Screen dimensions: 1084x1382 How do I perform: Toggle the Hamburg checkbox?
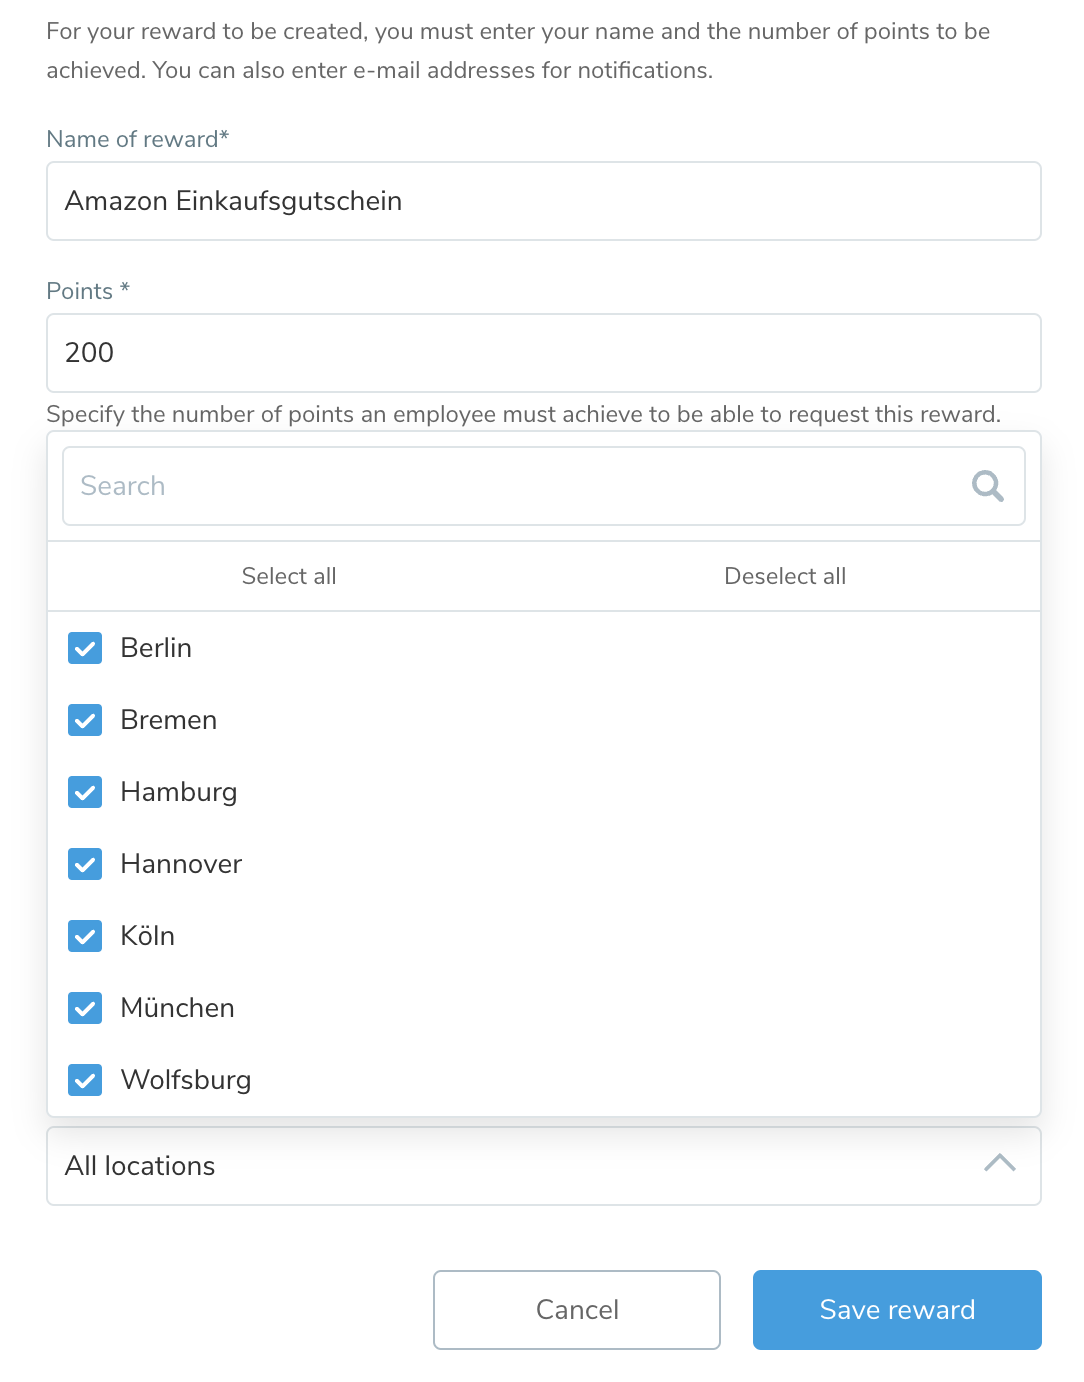pos(85,792)
